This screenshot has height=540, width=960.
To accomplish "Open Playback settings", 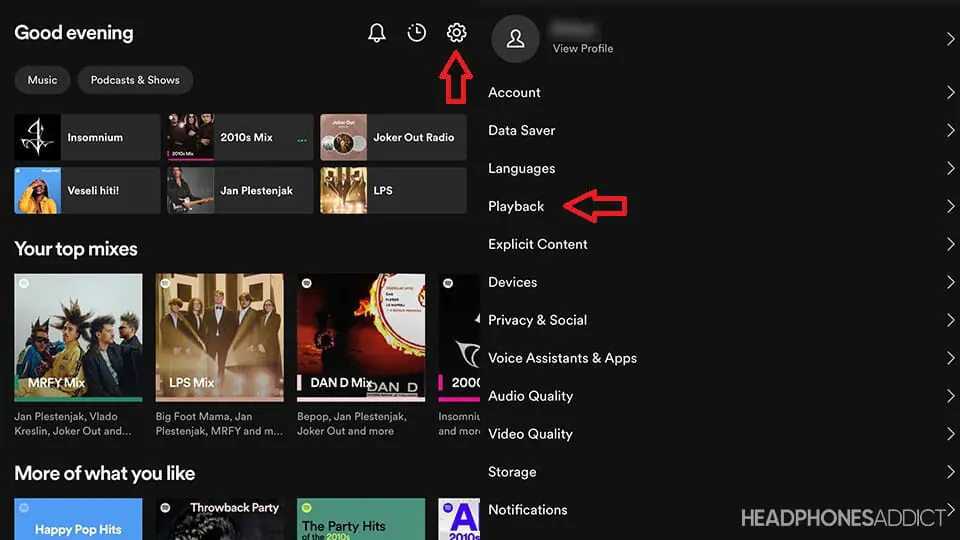I will (x=720, y=206).
